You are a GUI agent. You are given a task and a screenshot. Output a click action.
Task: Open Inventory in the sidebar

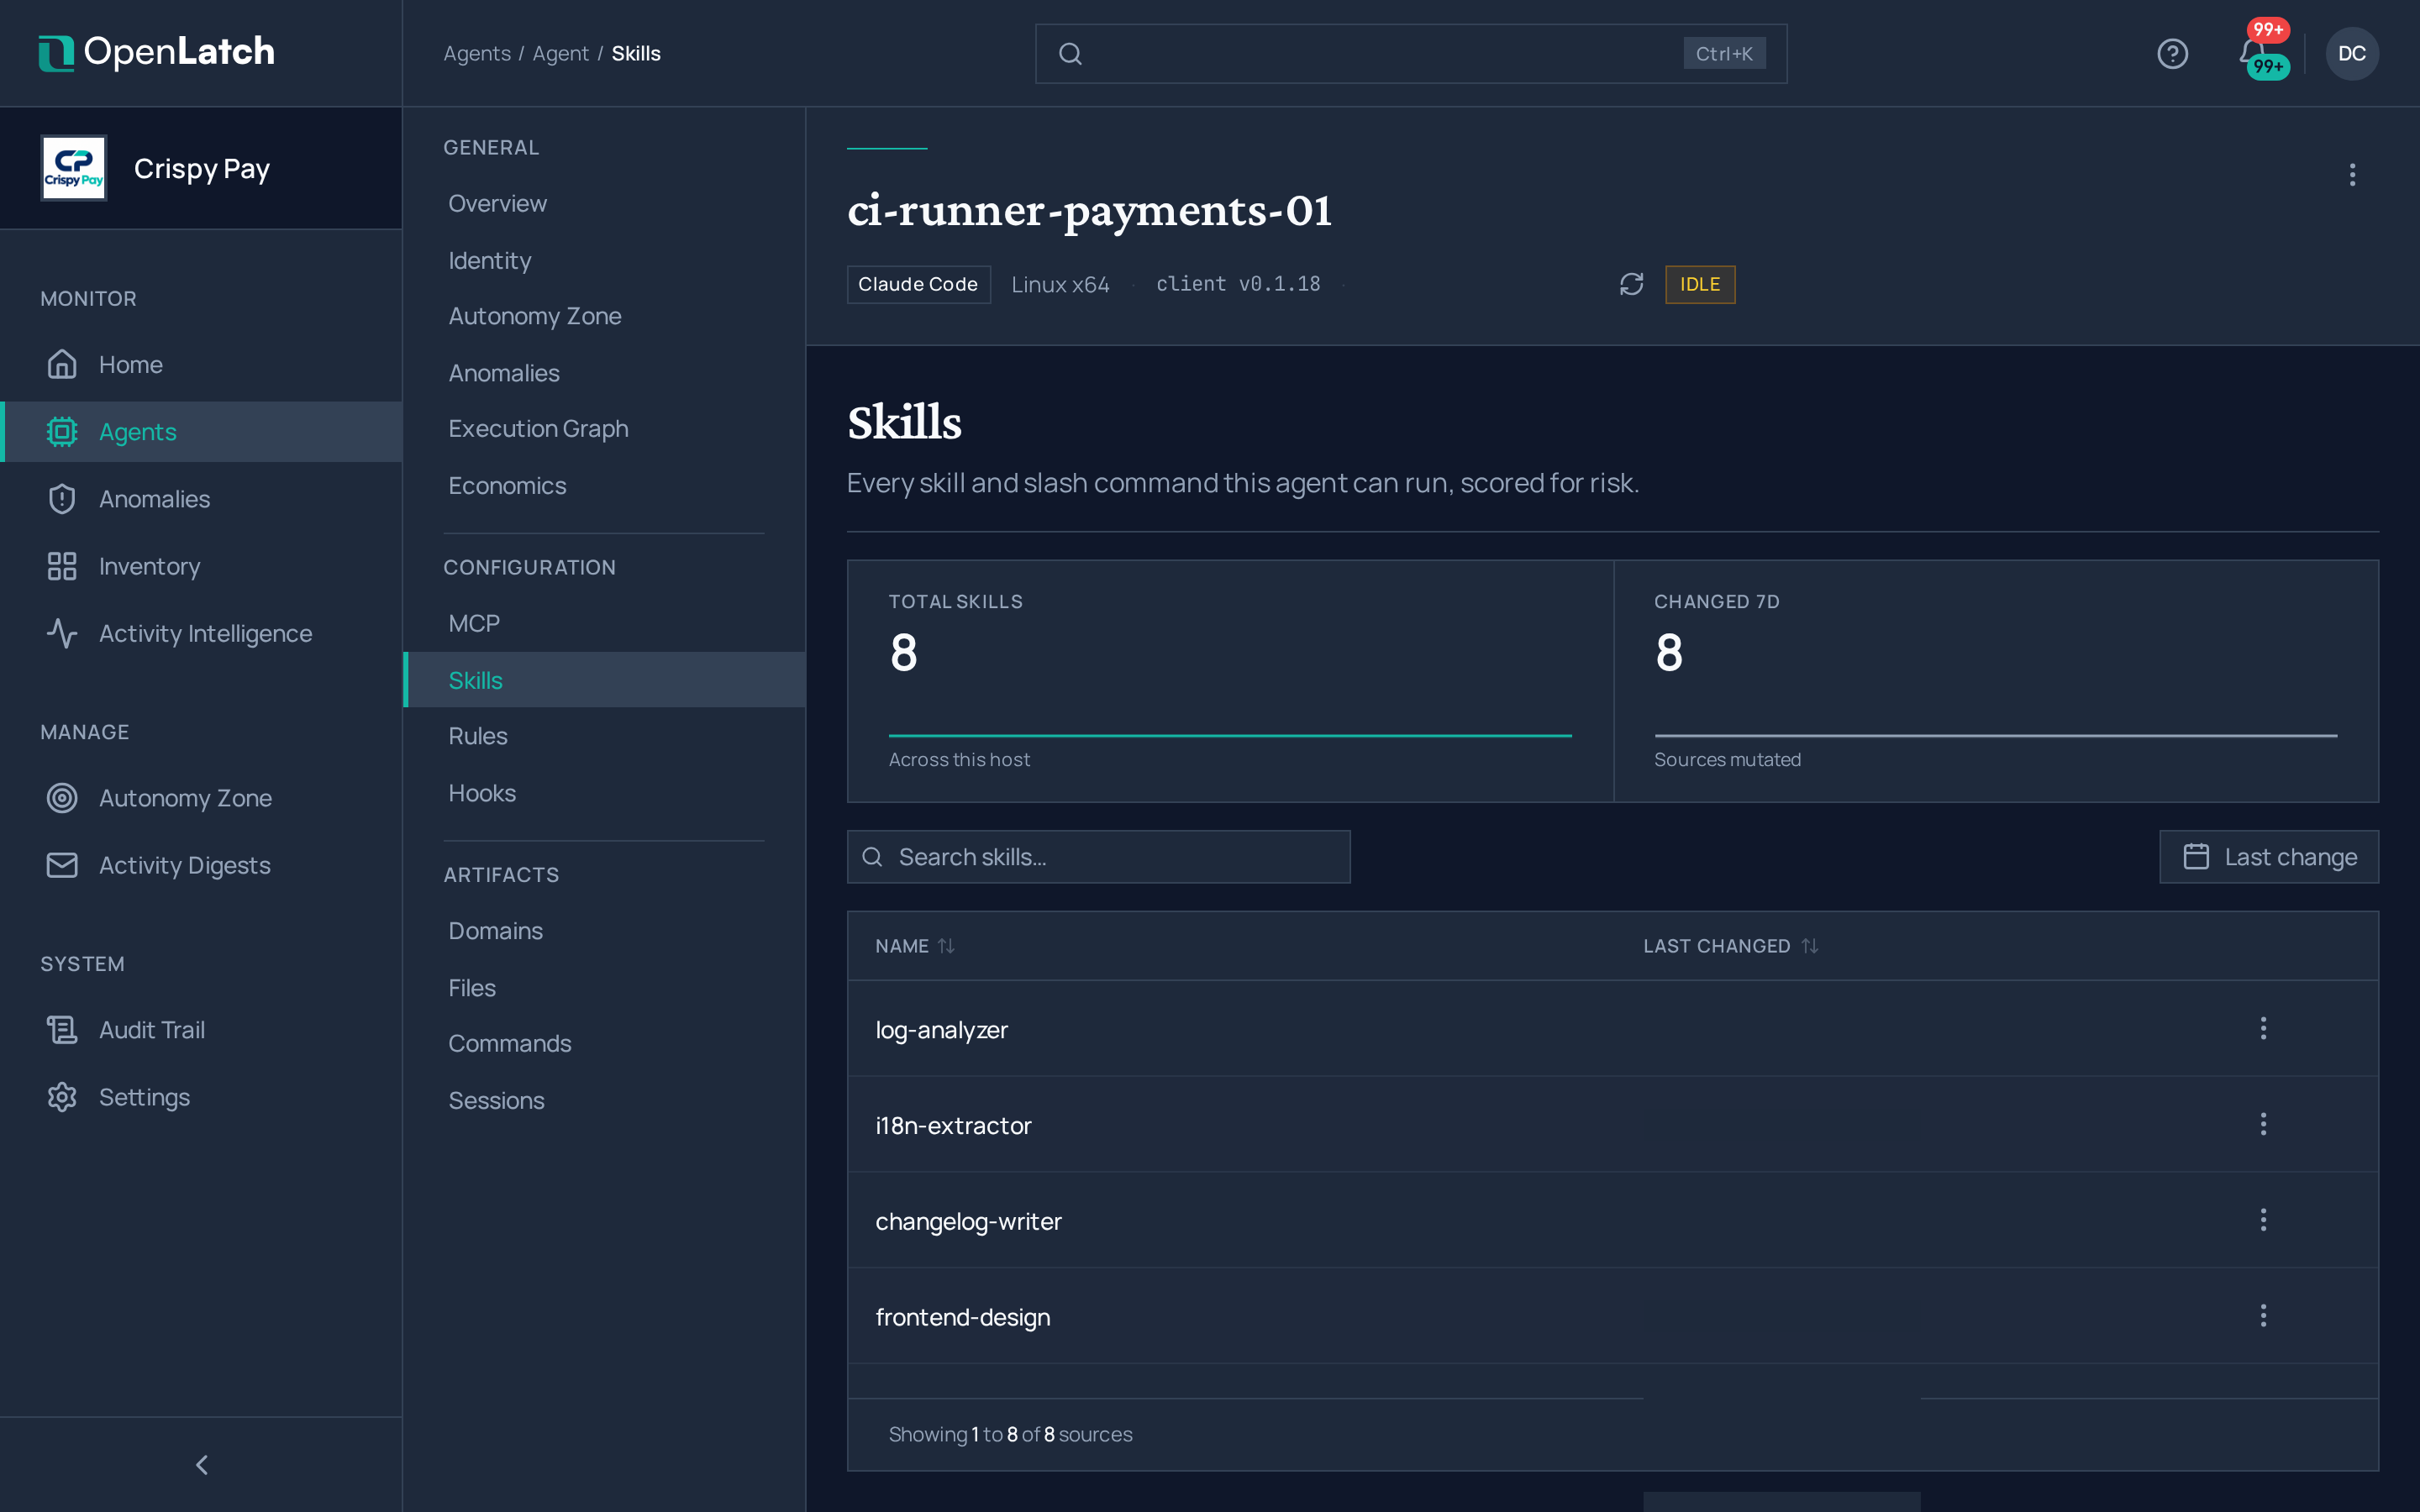[x=201, y=565]
